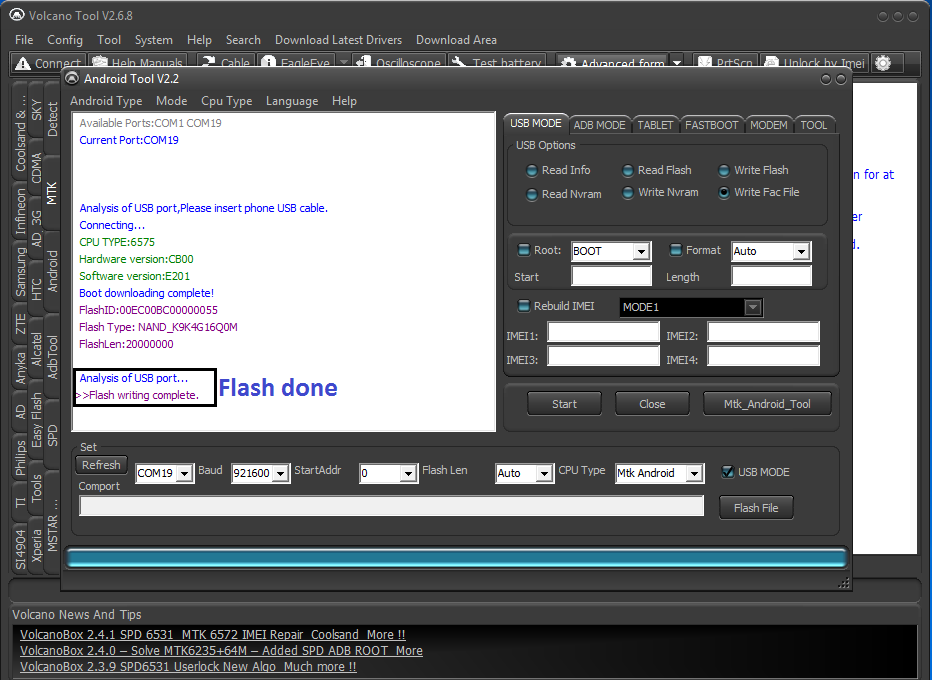Click the Close button
Screen dimensions: 932x680
click(x=652, y=404)
